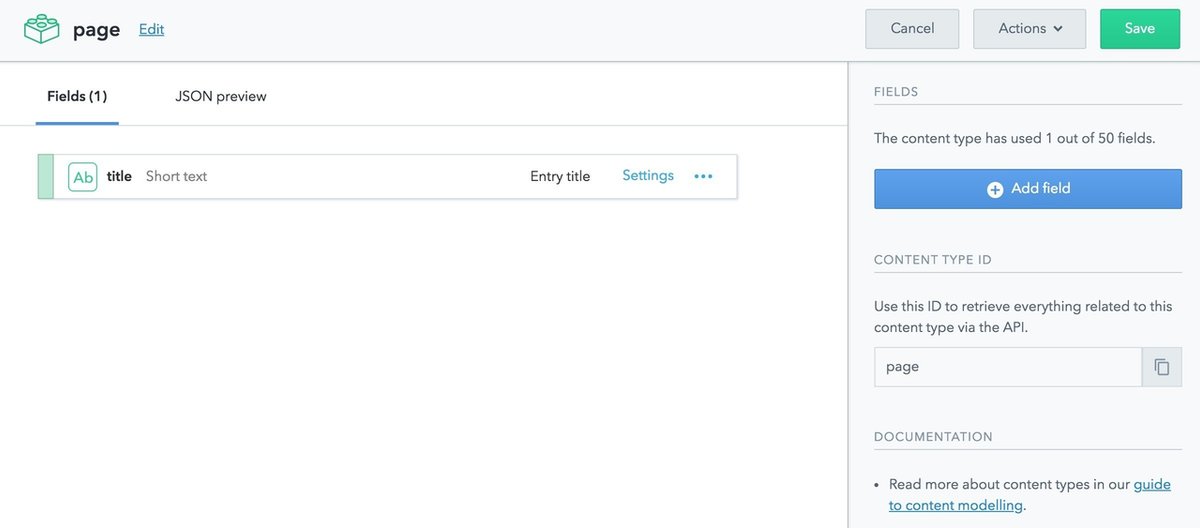The width and height of the screenshot is (1200, 528).
Task: Switch to the Fields (1) tab
Action: coord(77,97)
